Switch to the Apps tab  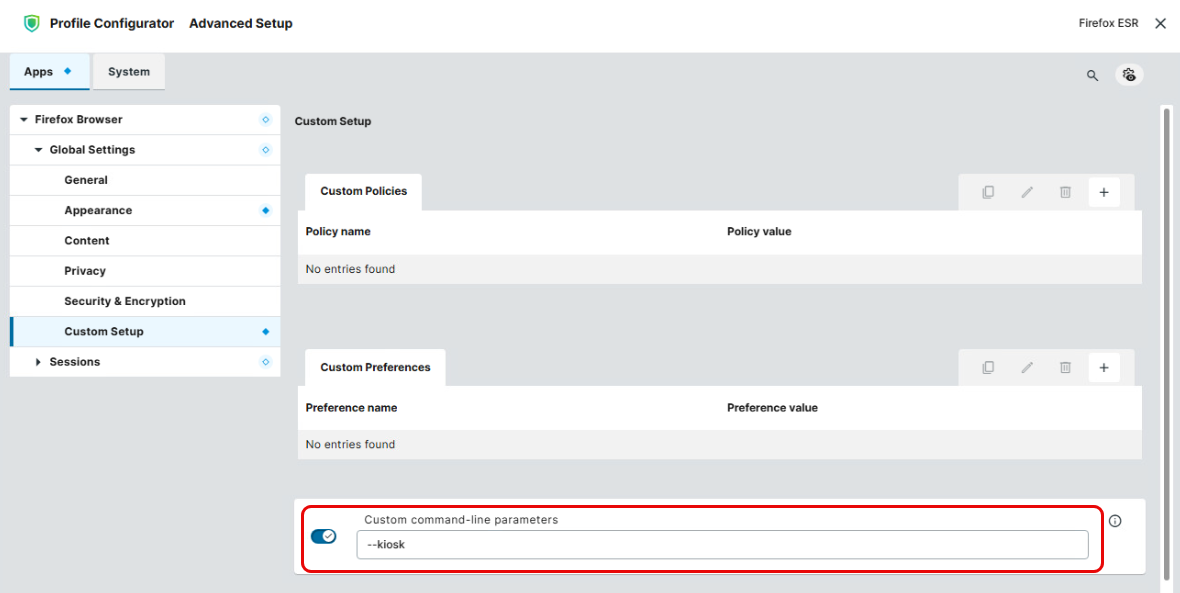50,71
